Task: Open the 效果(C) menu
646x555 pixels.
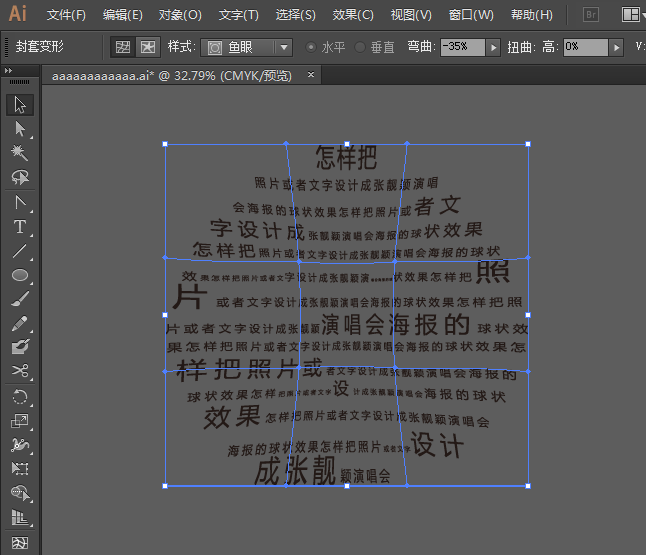Action: coord(353,15)
